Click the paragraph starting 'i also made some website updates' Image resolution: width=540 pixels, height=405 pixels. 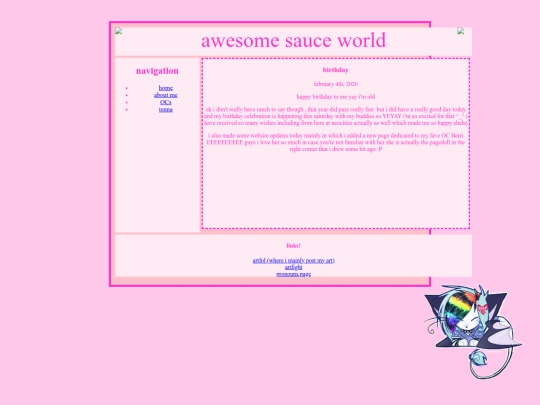[335, 142]
